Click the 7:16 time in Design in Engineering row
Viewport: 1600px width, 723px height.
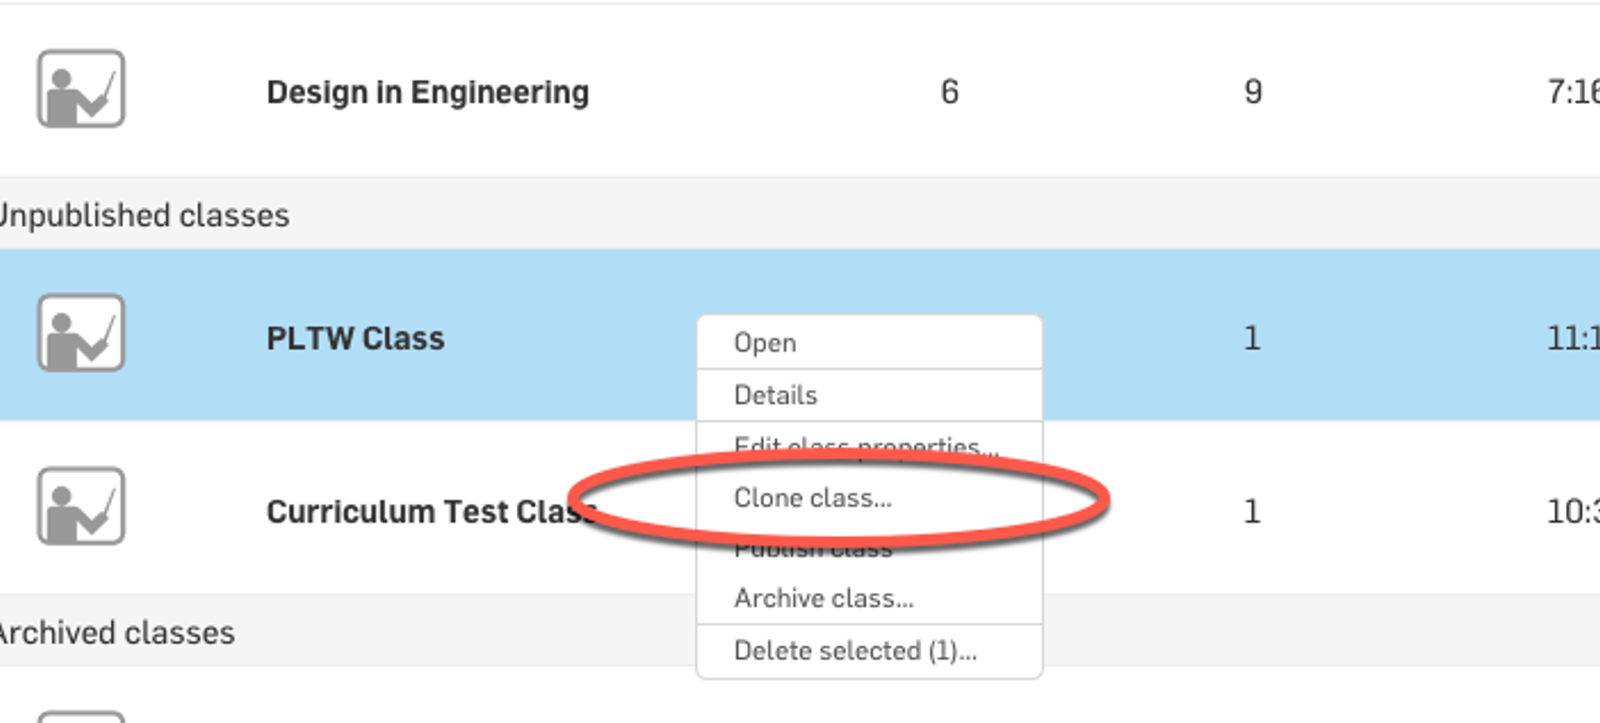pyautogui.click(x=1572, y=92)
